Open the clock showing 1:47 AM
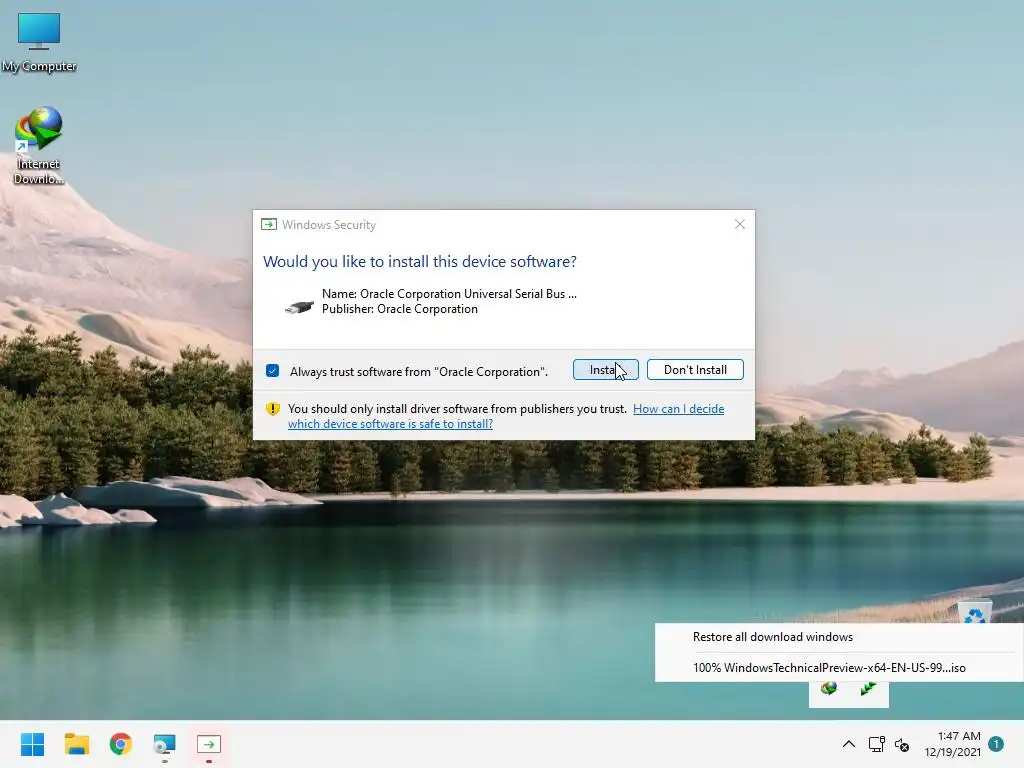 click(952, 744)
